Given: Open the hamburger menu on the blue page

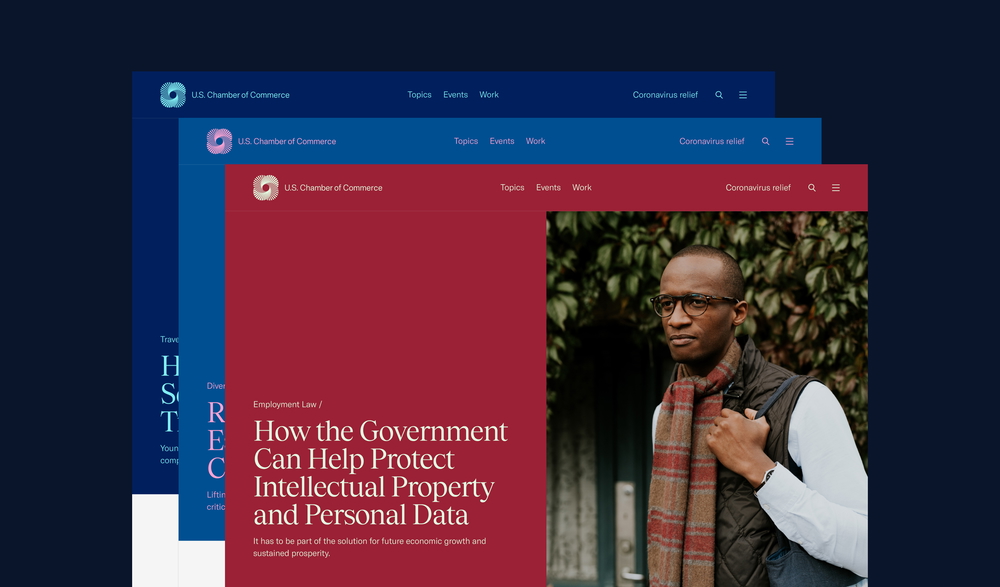Looking at the screenshot, I should click(790, 141).
